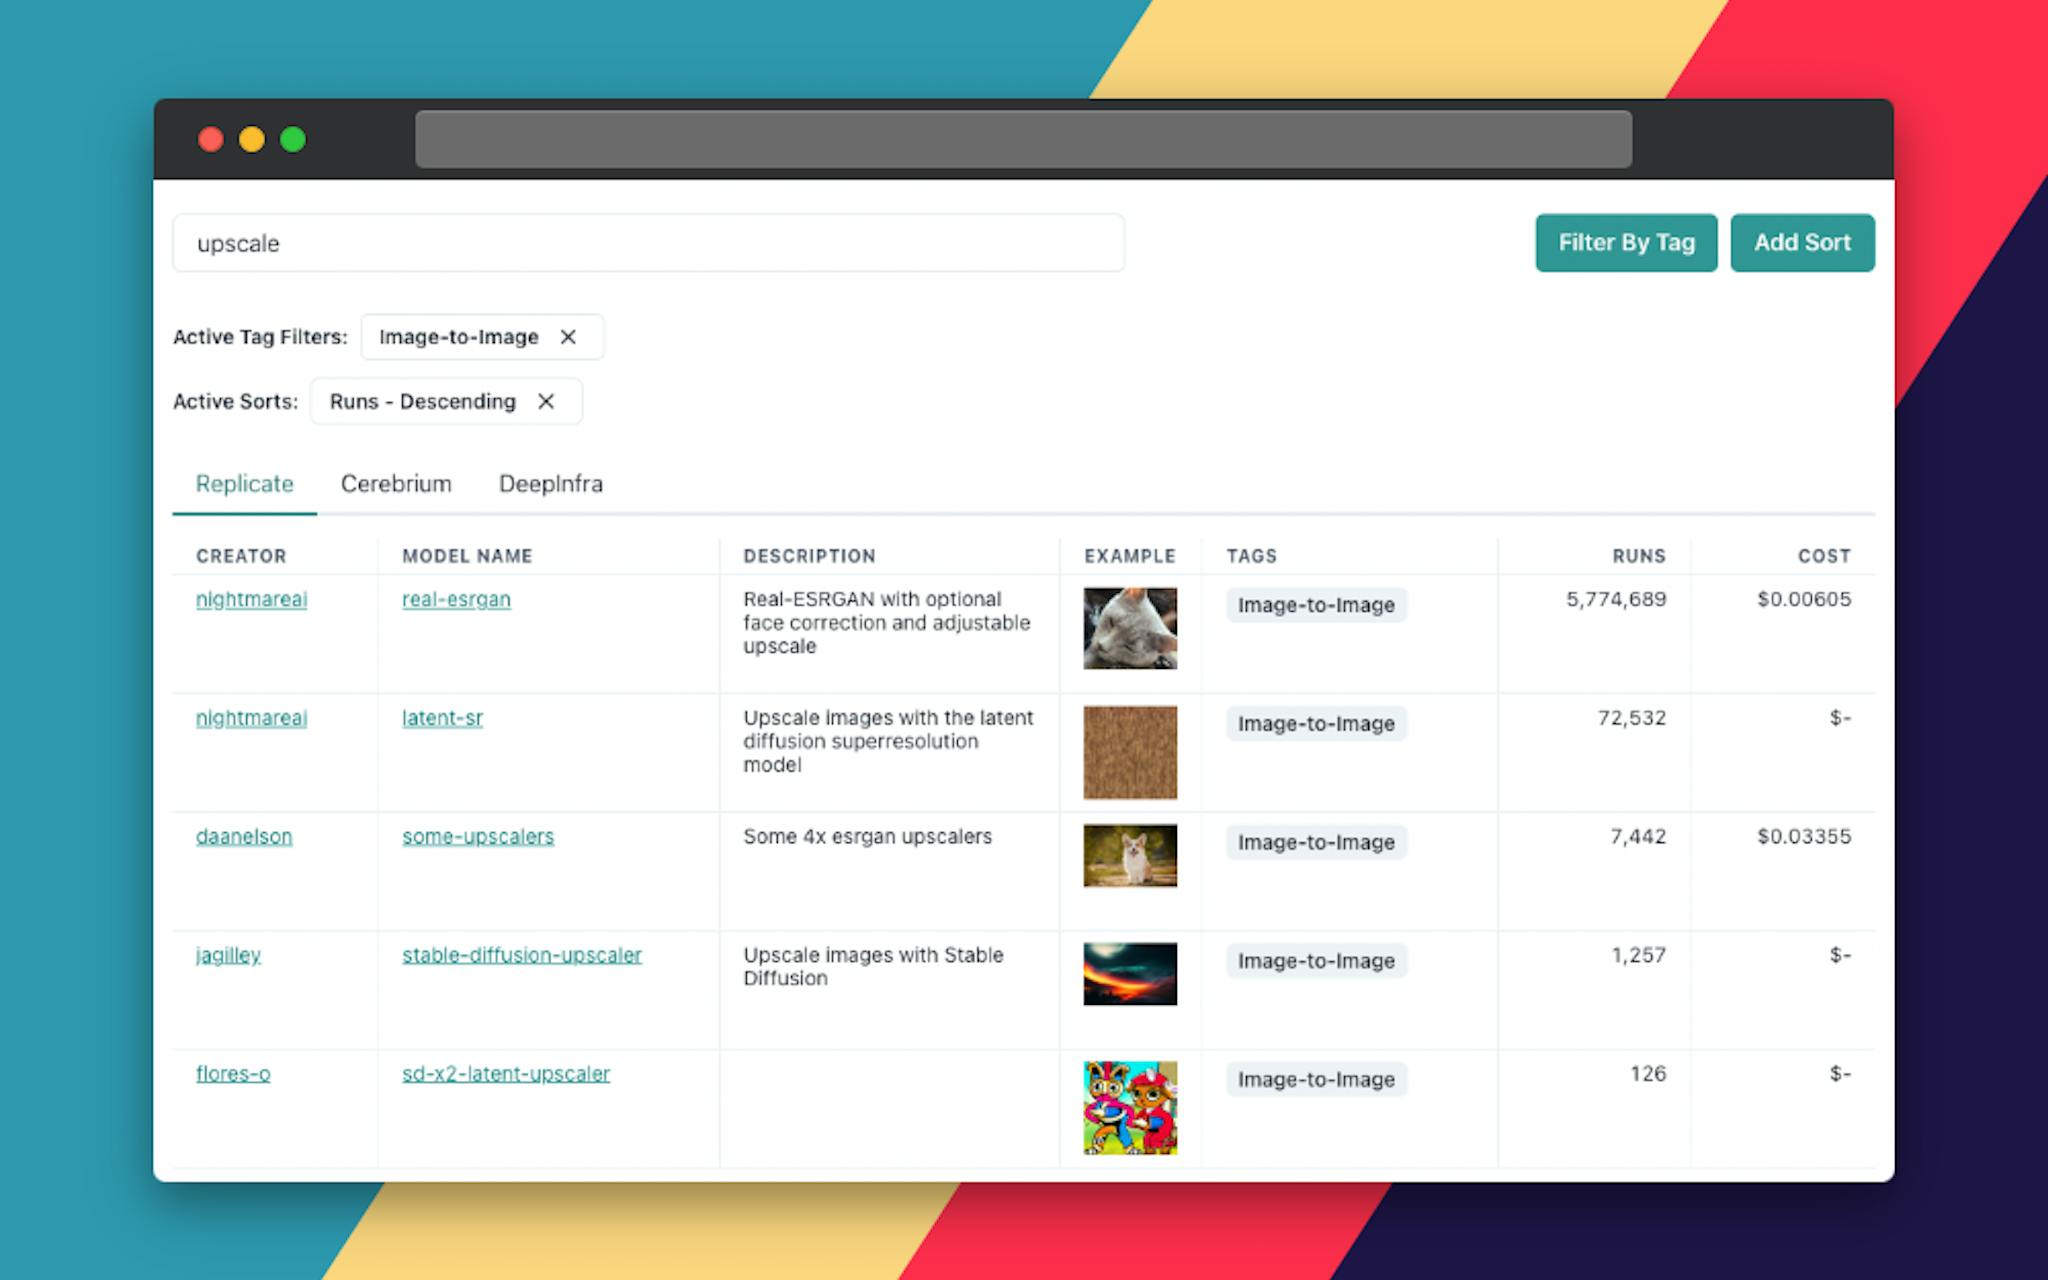2048x1280 pixels.
Task: Remove the Runs - Descending sort
Action: pyautogui.click(x=546, y=401)
